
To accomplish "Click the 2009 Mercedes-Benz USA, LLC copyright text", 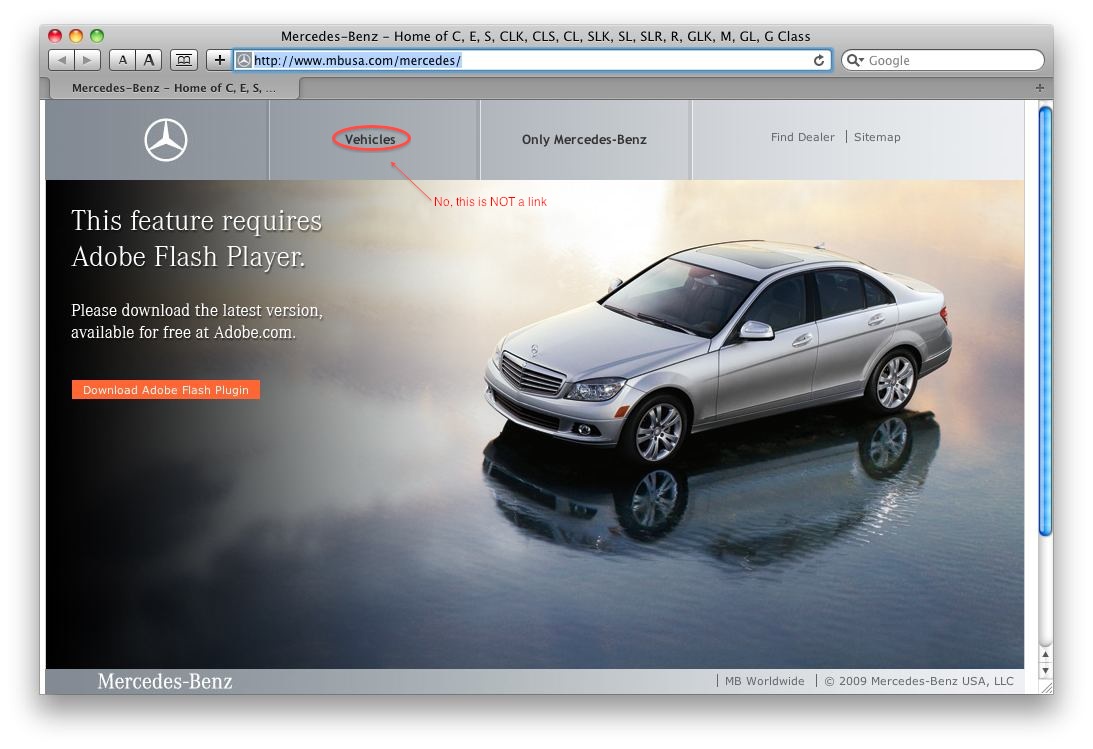I will coord(919,681).
